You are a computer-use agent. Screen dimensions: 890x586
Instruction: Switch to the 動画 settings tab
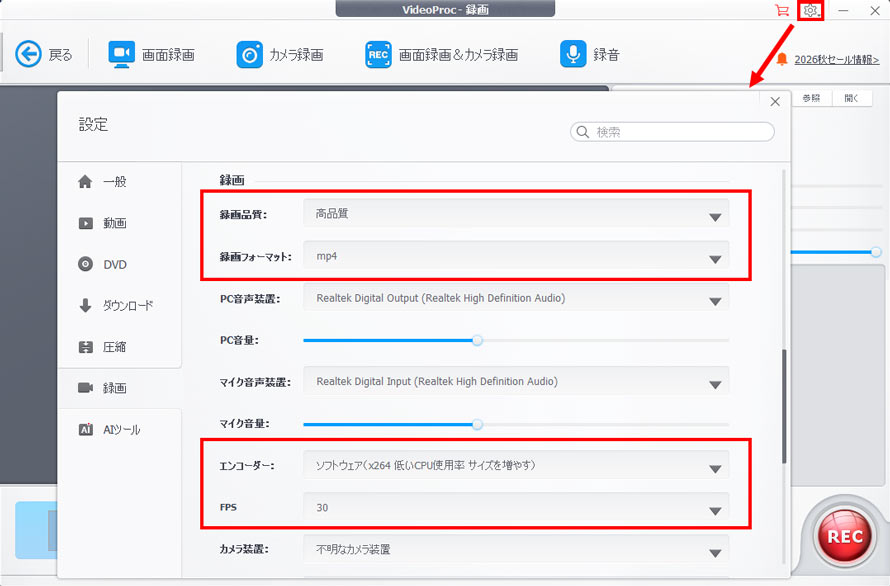[120, 223]
